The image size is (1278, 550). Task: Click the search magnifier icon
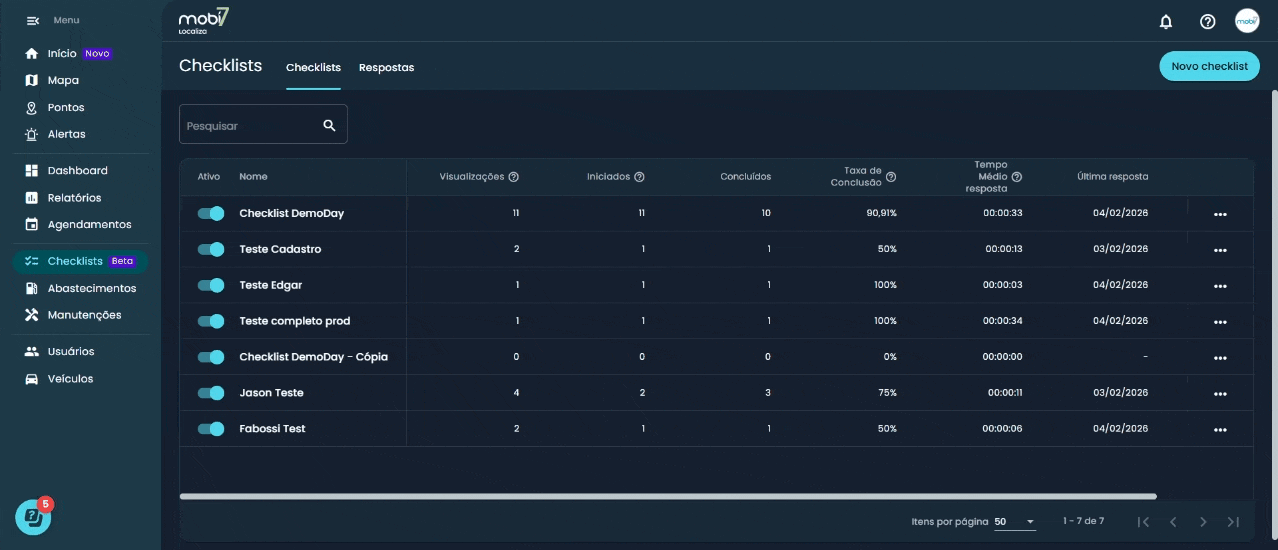tap(329, 125)
